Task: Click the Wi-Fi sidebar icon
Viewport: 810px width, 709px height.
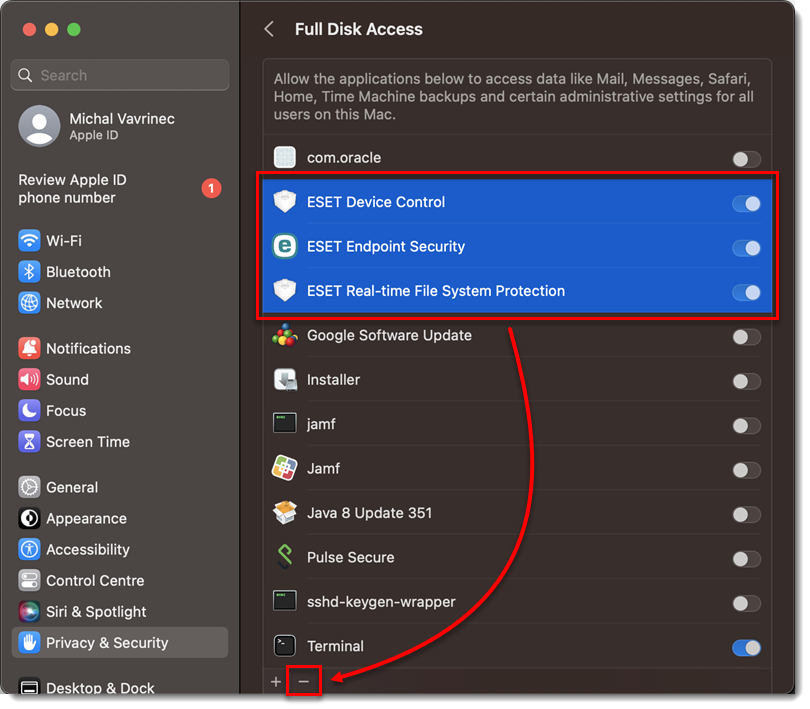Action: [29, 240]
